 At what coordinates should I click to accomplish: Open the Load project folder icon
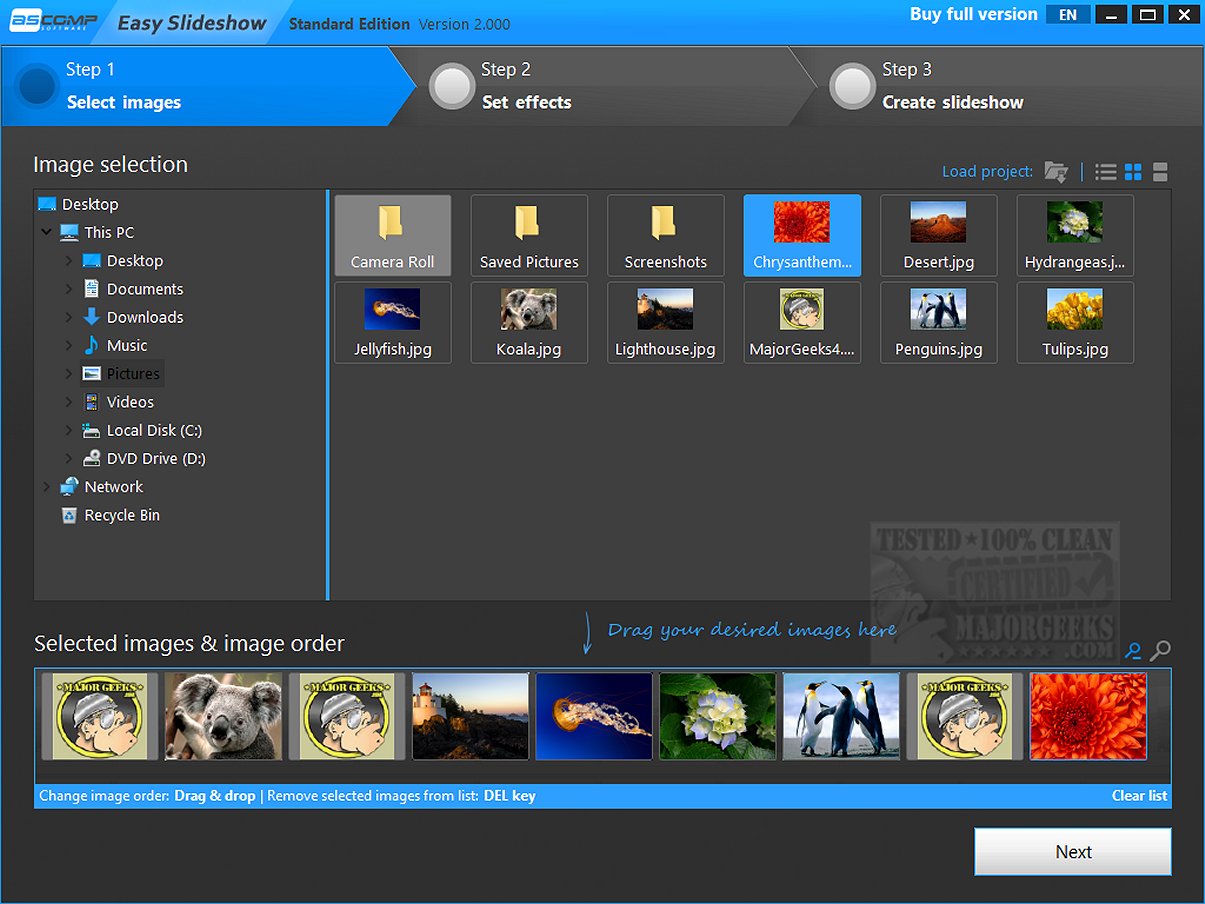(x=1056, y=171)
